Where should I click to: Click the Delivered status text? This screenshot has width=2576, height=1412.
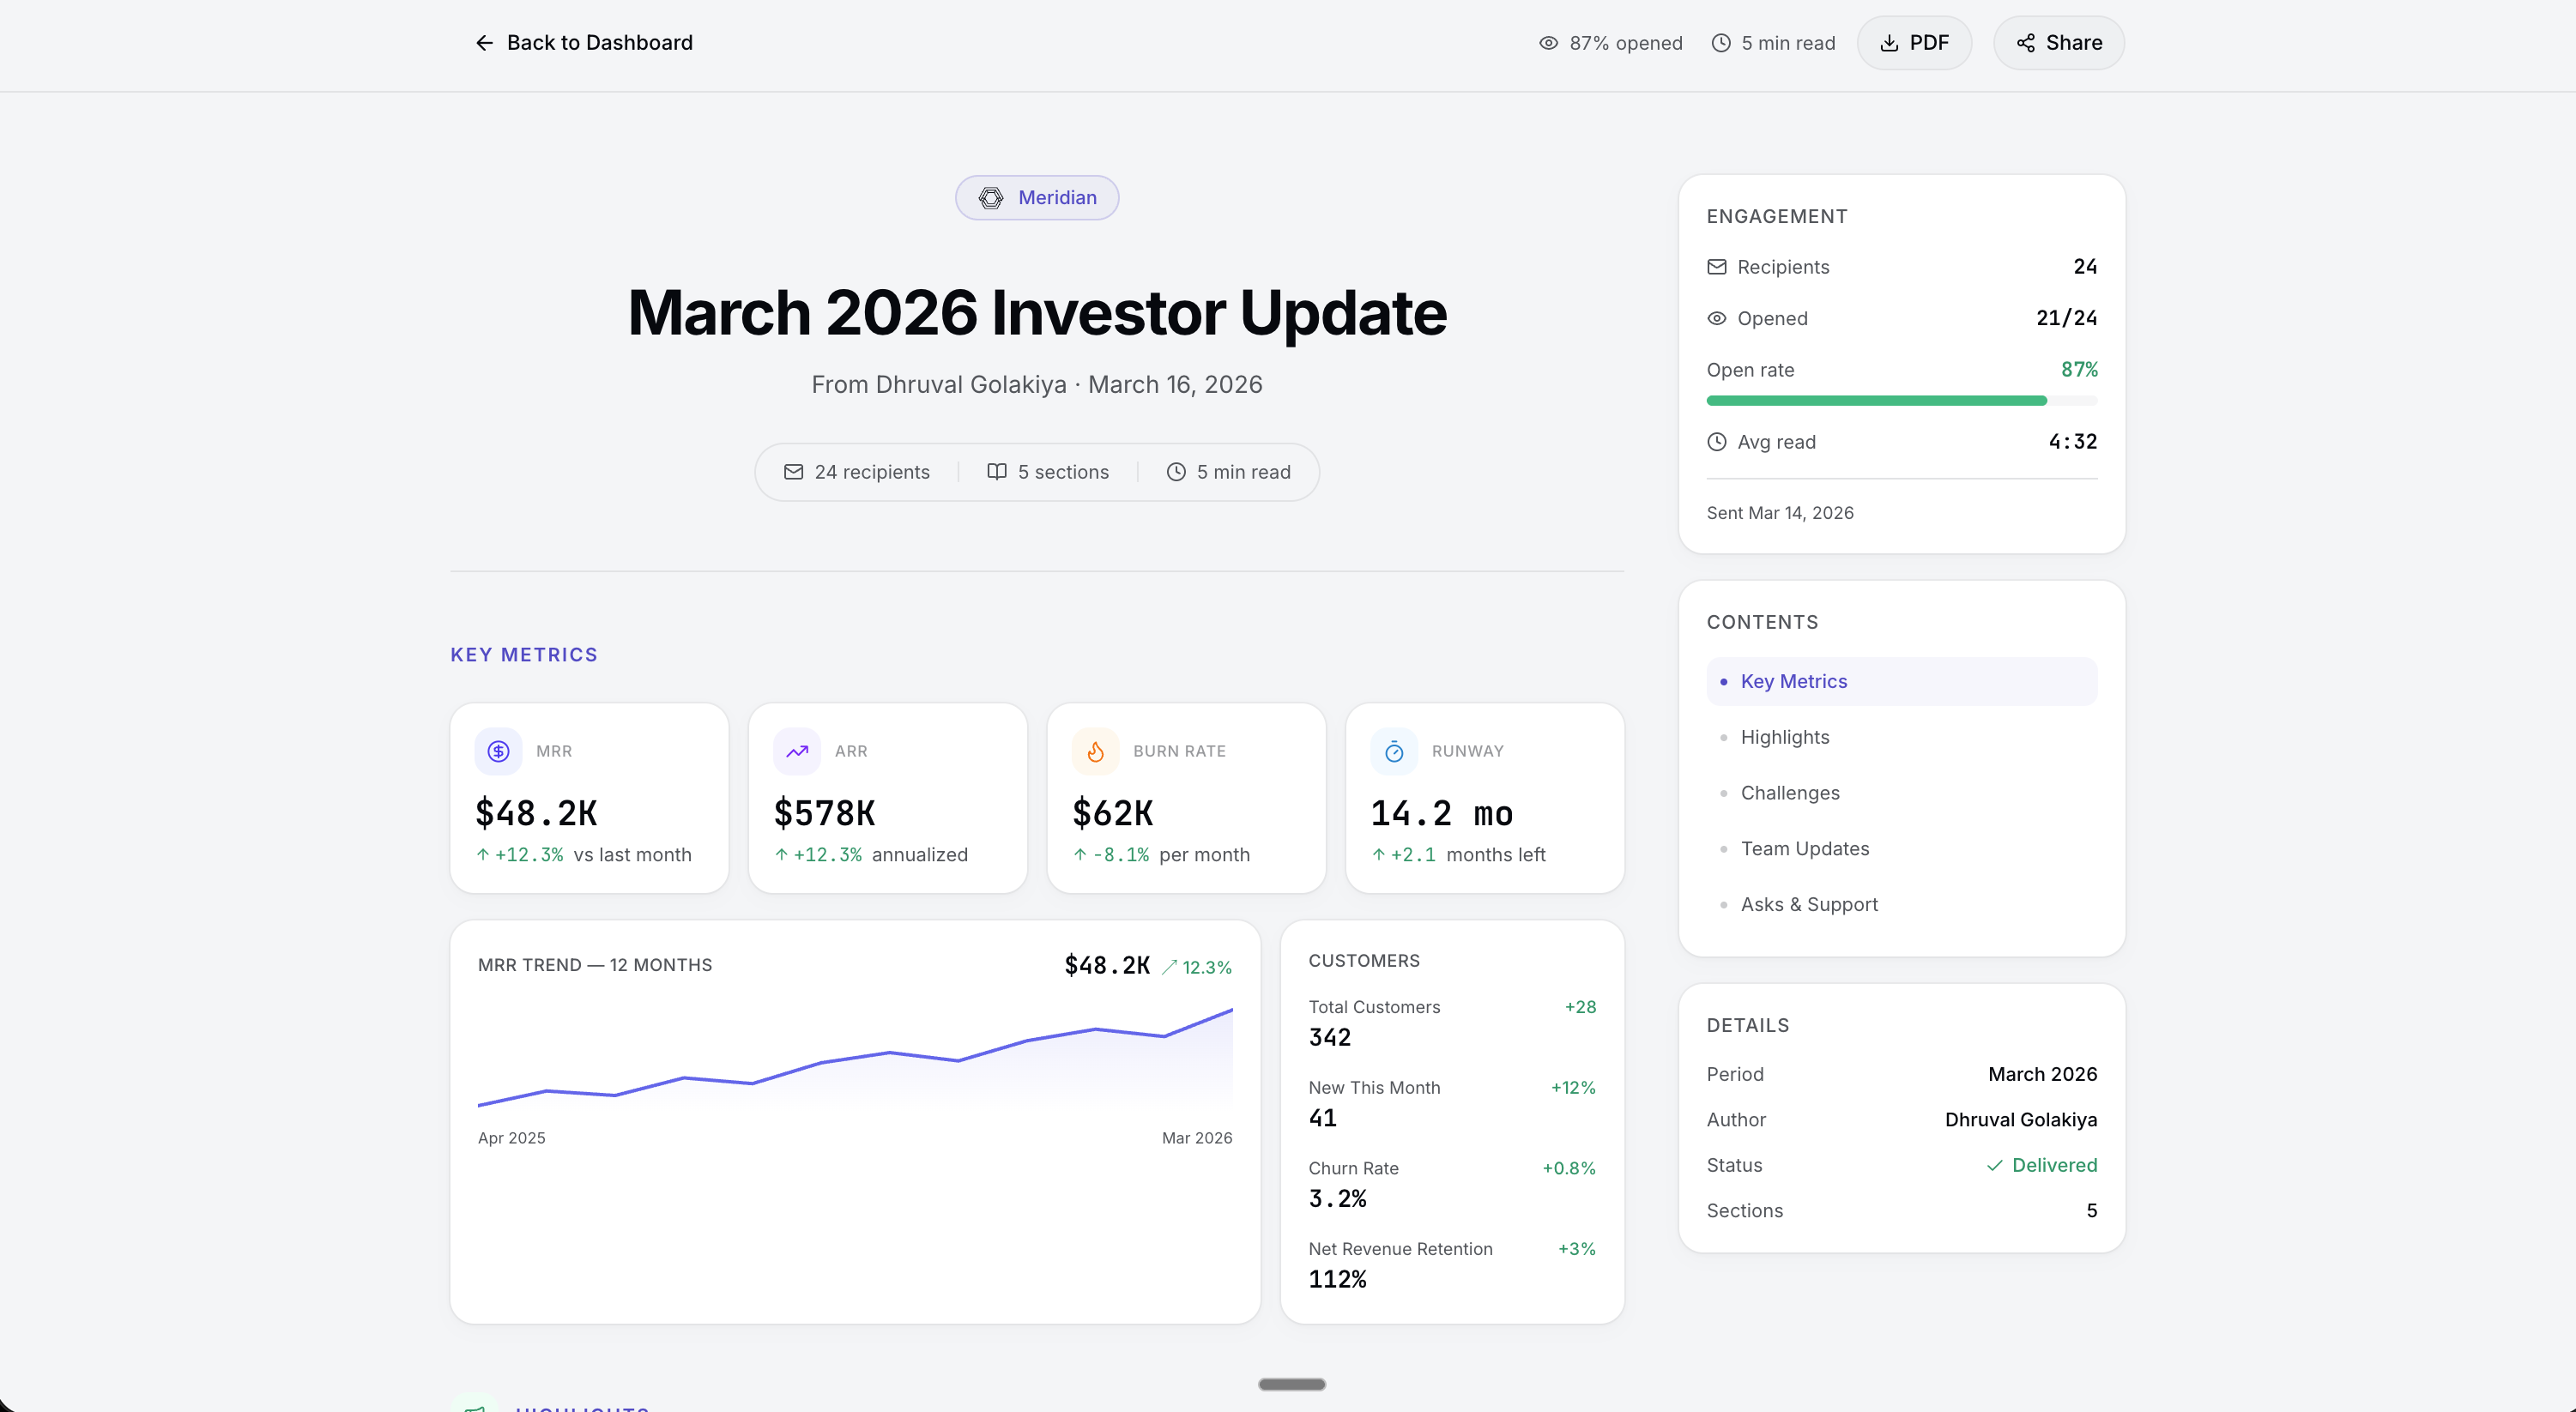[2055, 1166]
